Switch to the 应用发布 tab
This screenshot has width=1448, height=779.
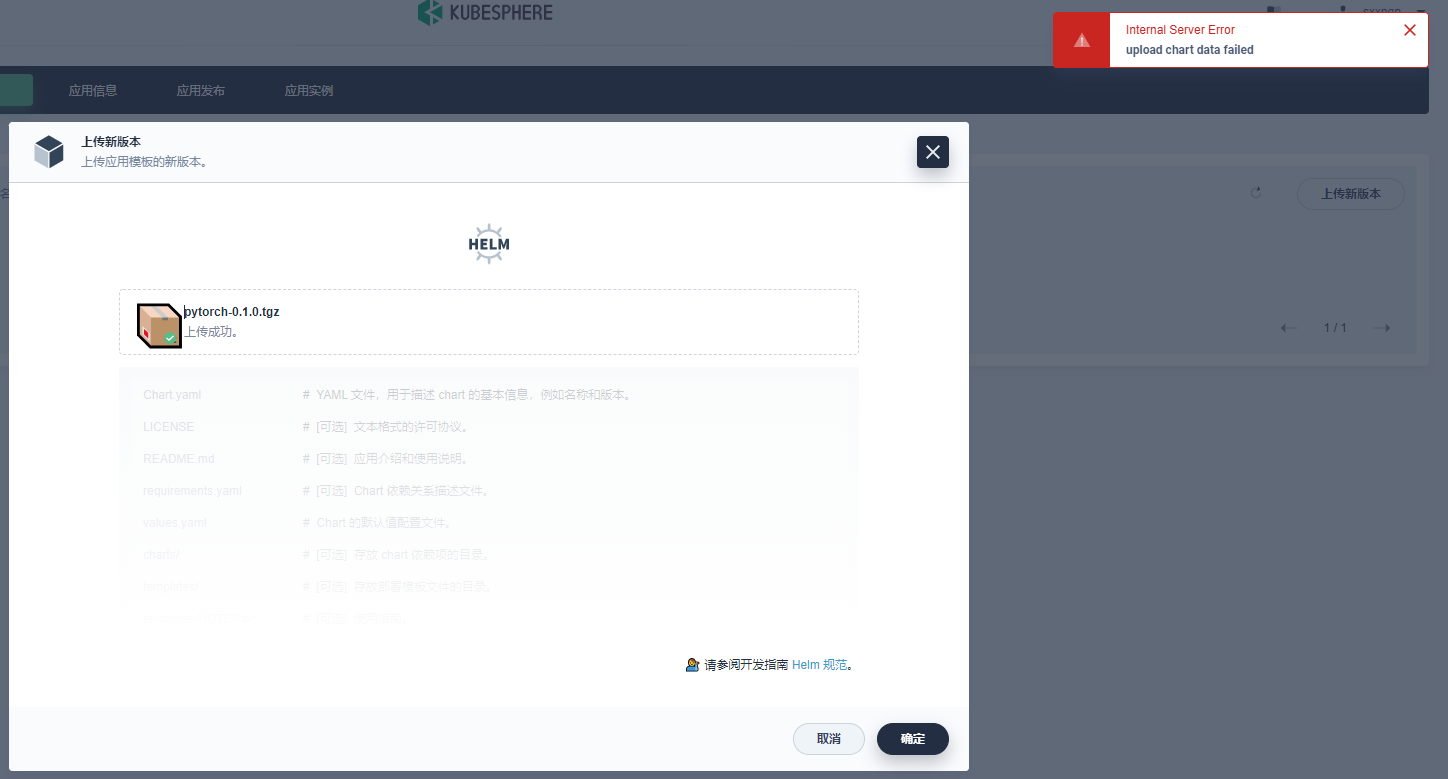click(200, 90)
